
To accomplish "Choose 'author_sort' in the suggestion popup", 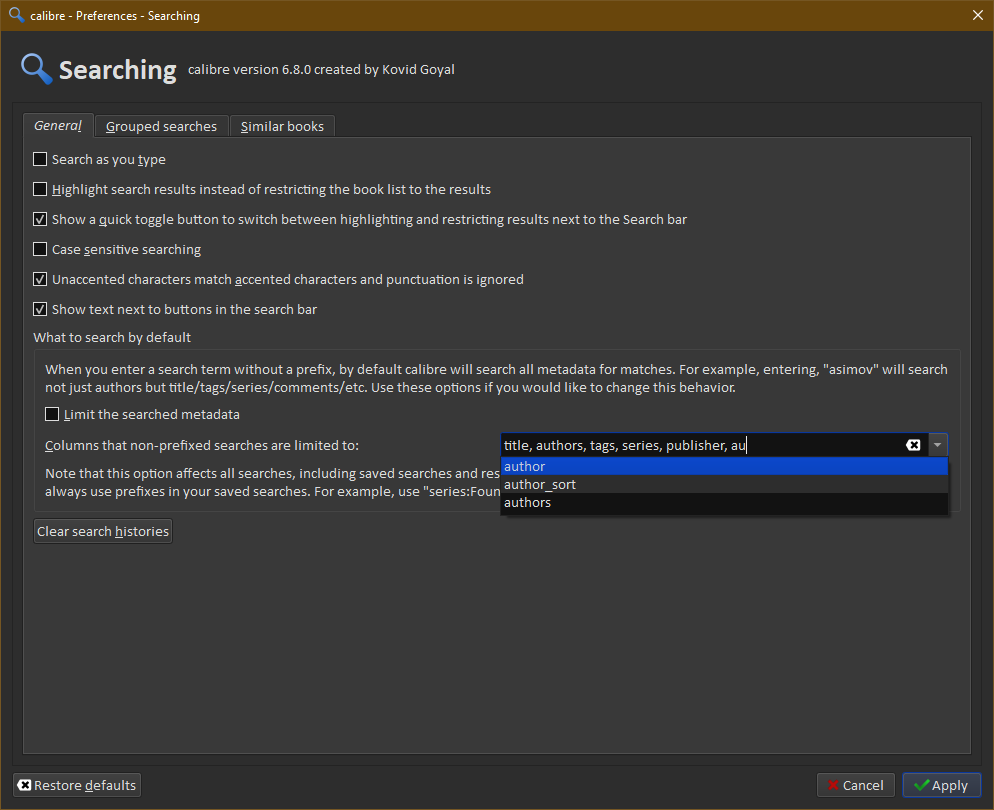I will (724, 484).
